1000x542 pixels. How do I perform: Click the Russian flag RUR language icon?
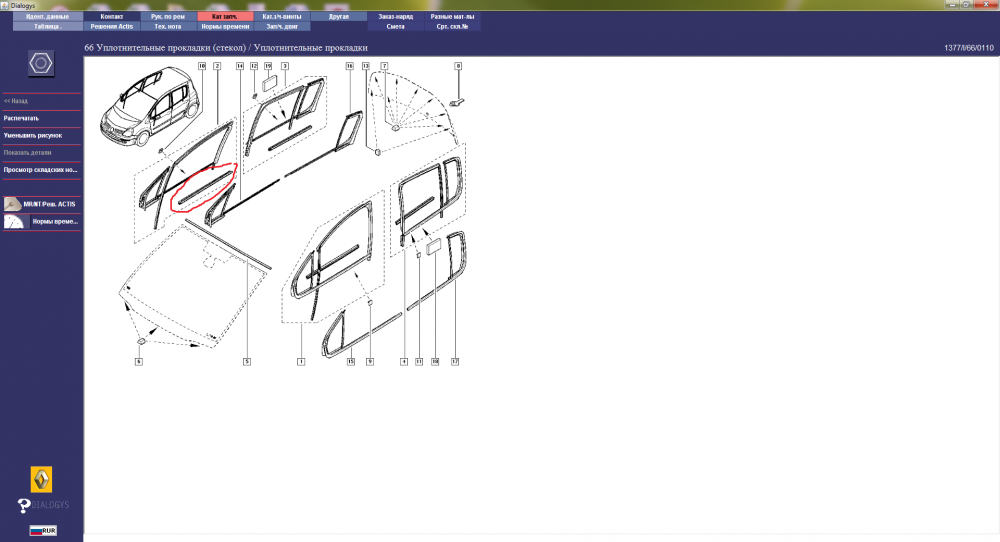(x=43, y=531)
